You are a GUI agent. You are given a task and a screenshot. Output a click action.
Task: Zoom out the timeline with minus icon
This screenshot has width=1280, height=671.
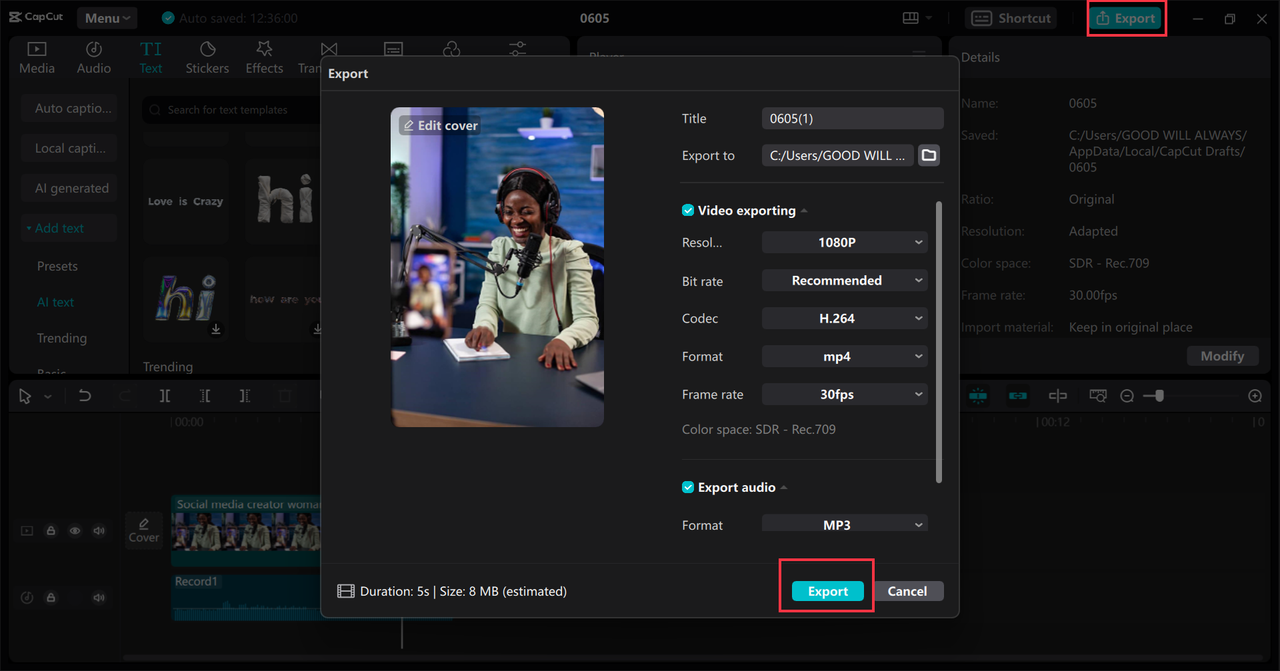pyautogui.click(x=1127, y=396)
